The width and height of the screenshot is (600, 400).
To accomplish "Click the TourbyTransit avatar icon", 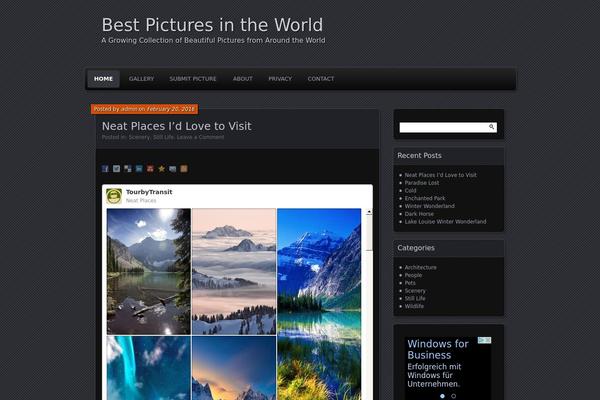I will click(114, 196).
